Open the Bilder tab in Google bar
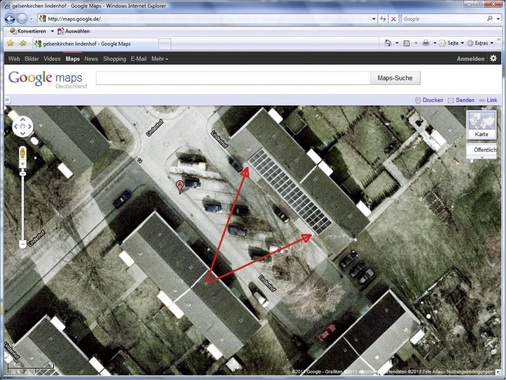The height and width of the screenshot is (380, 506). click(32, 59)
